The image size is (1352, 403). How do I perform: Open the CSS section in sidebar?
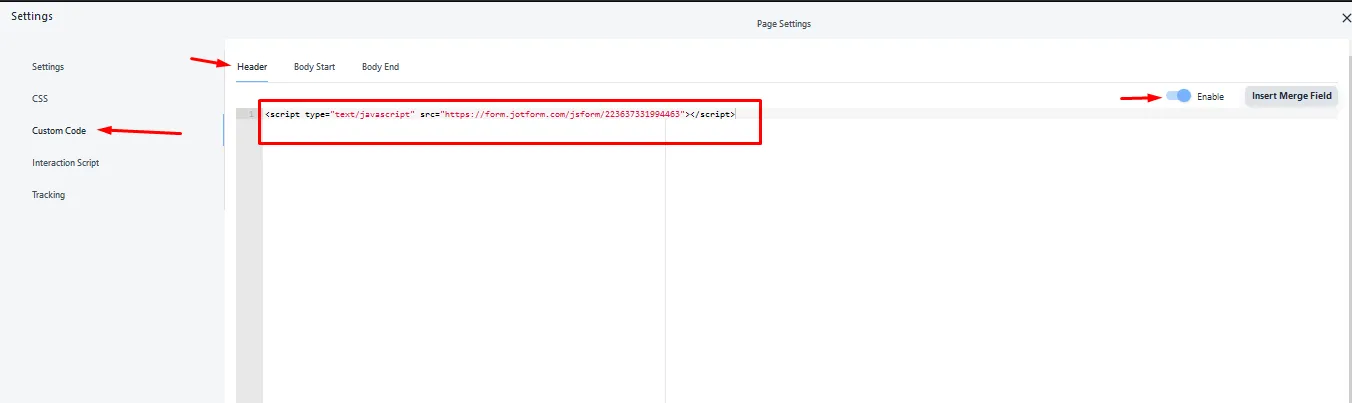coord(40,99)
